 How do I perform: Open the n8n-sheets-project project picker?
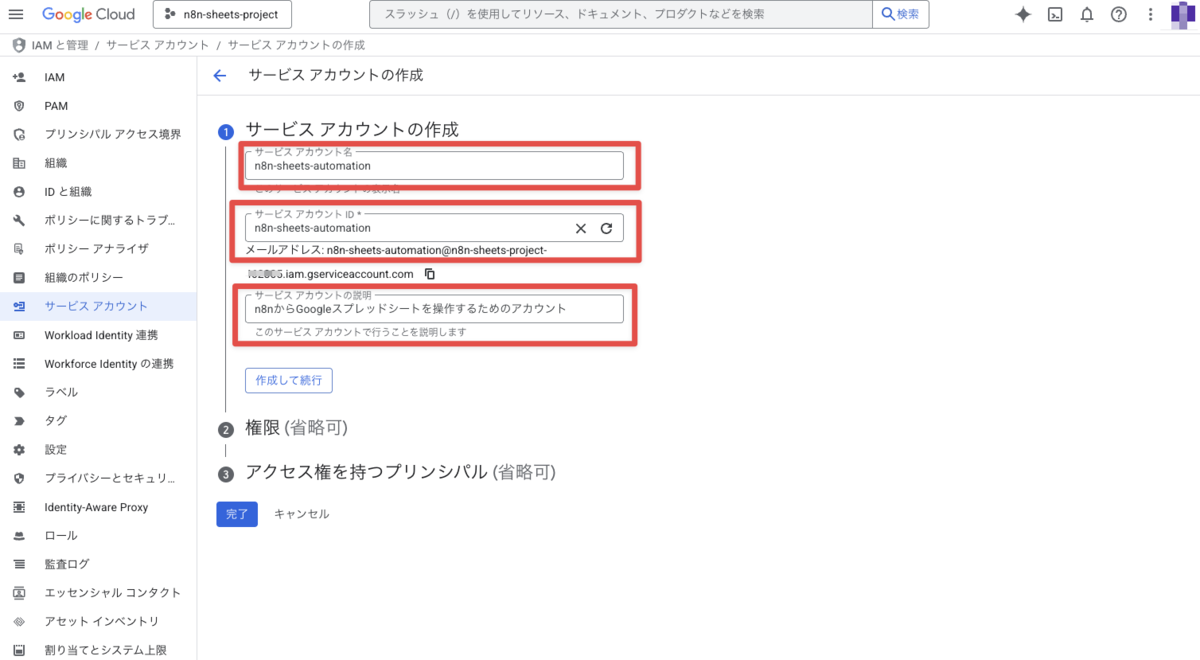pyautogui.click(x=222, y=14)
